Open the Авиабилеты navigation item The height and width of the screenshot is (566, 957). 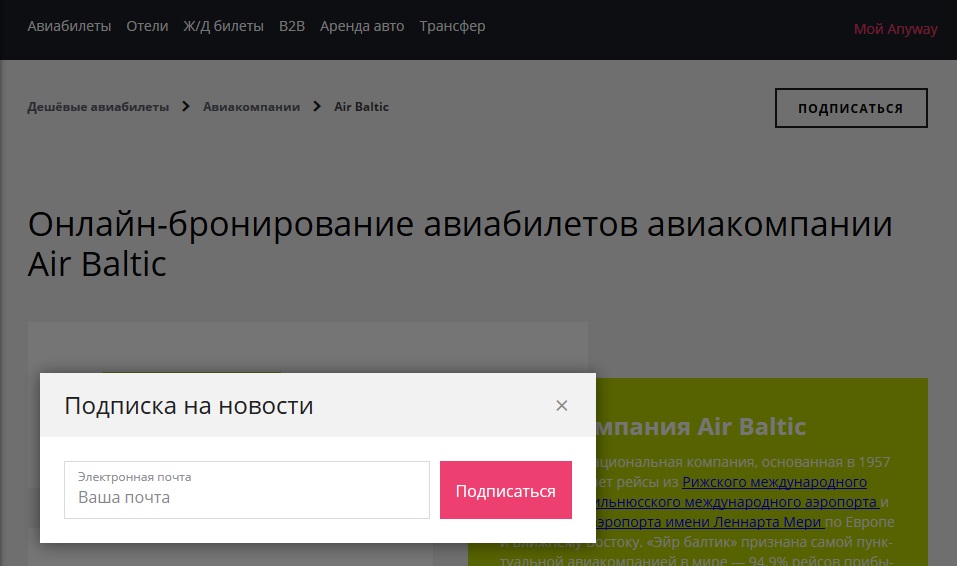[x=69, y=26]
